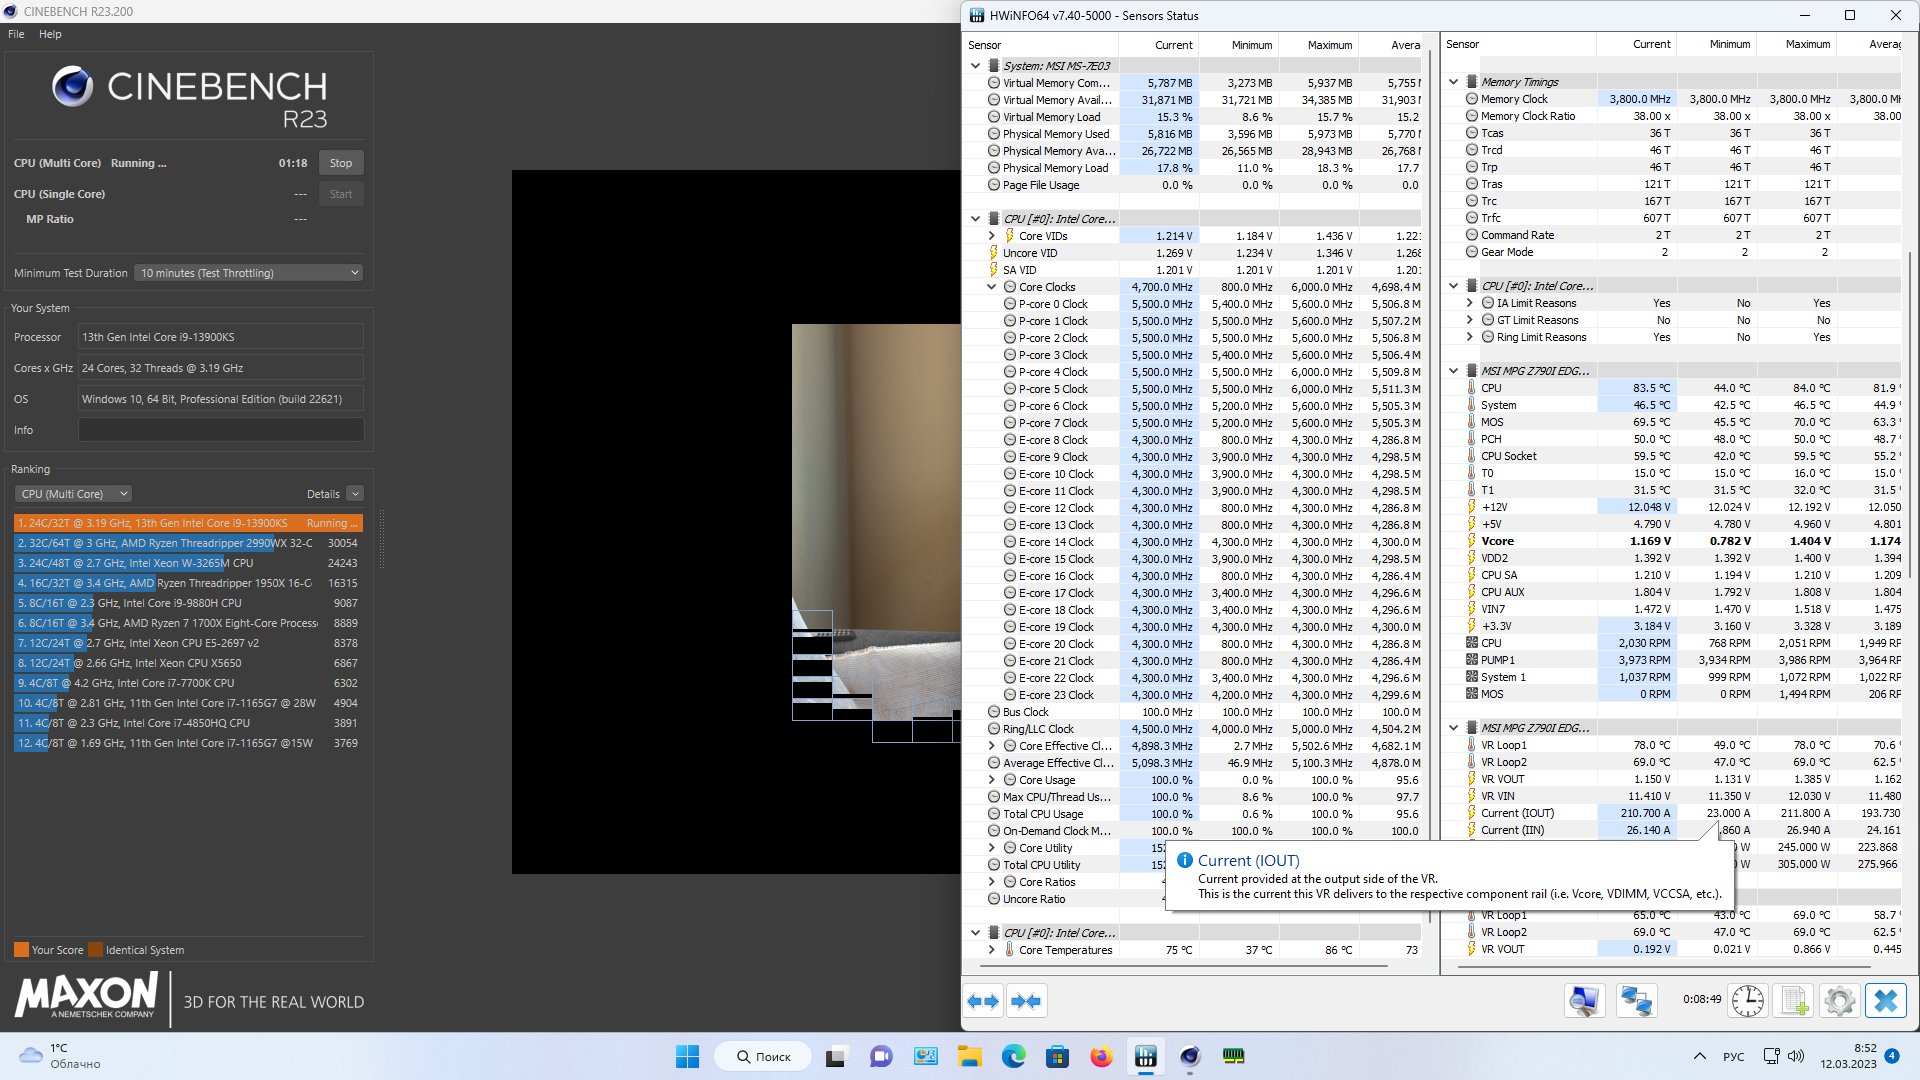Stop the running multi core test

[341, 163]
